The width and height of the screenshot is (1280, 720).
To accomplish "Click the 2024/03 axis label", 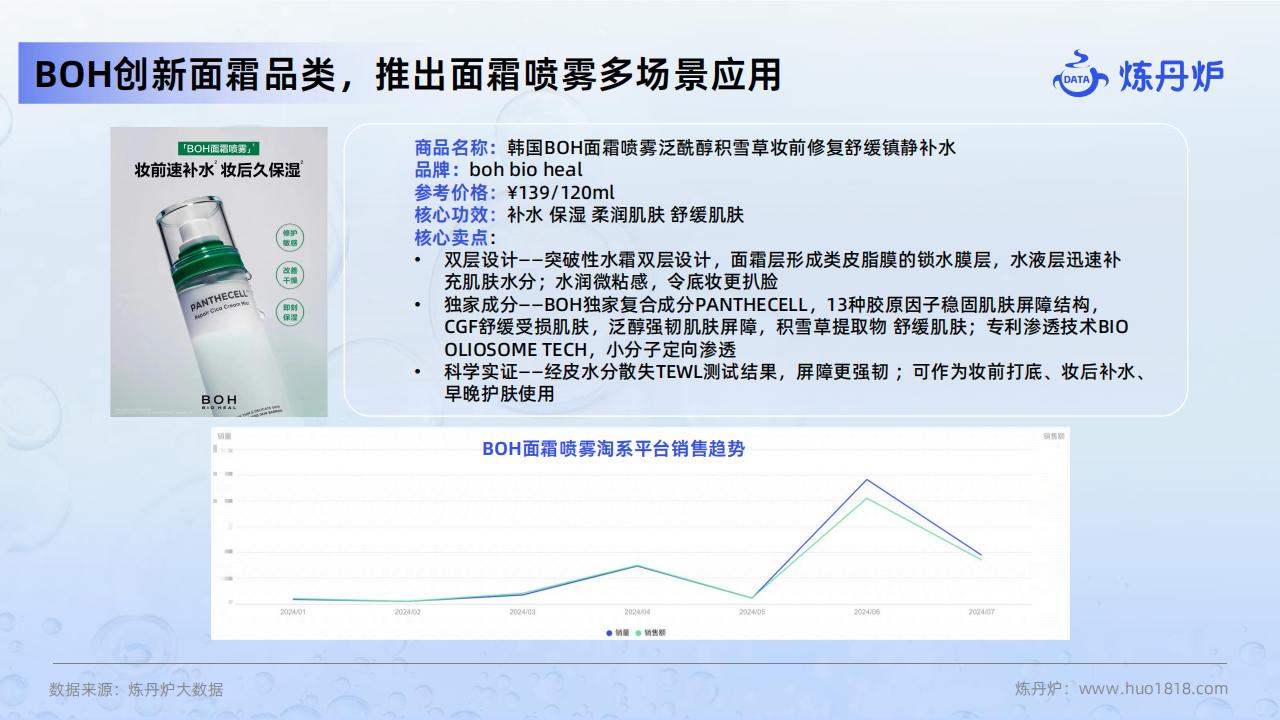I will pyautogui.click(x=522, y=611).
